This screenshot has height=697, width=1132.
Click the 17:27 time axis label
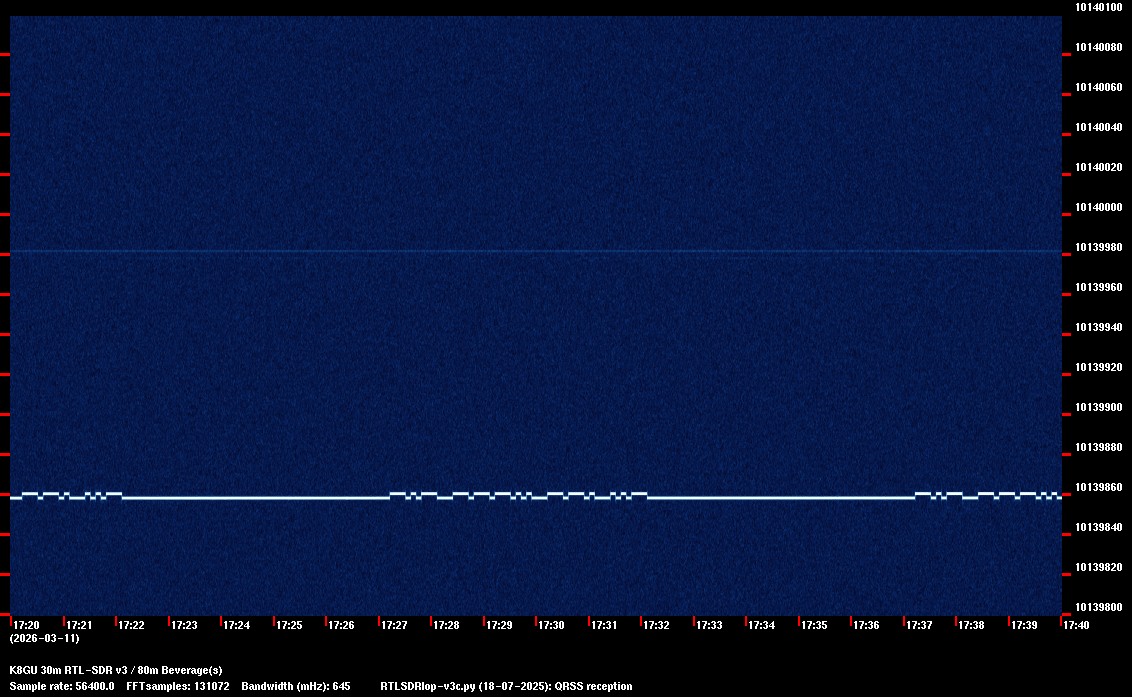click(x=393, y=625)
